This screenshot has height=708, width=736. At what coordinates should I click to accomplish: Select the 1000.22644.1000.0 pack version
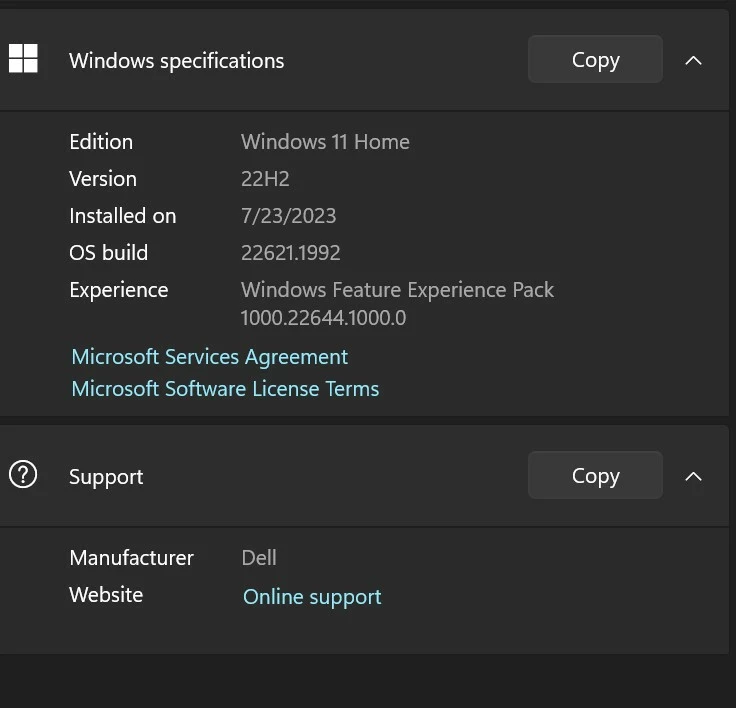(323, 318)
